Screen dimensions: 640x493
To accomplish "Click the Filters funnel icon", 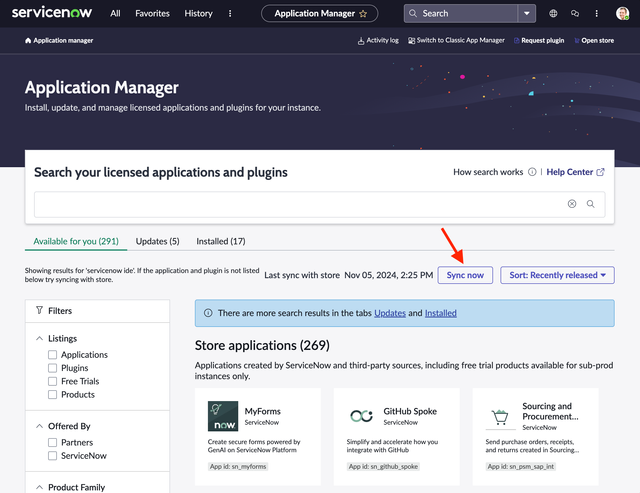I will (x=39, y=311).
